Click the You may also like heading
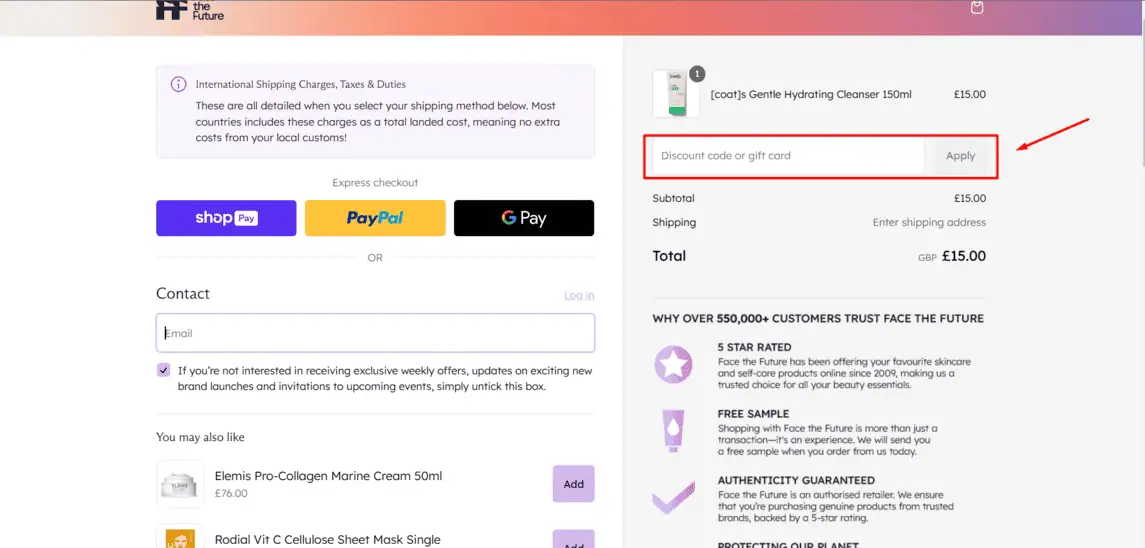The image size is (1145, 548). click(x=200, y=437)
